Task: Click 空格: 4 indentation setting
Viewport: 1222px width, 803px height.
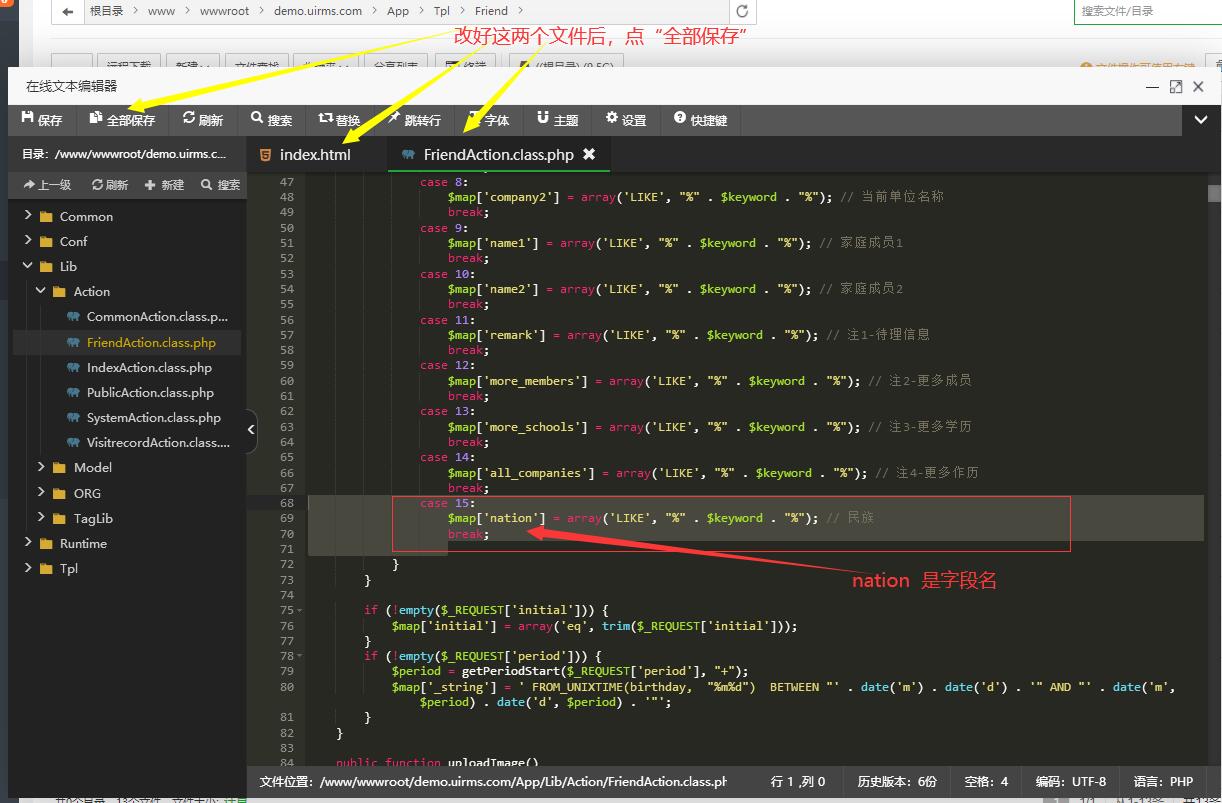Action: 987,782
